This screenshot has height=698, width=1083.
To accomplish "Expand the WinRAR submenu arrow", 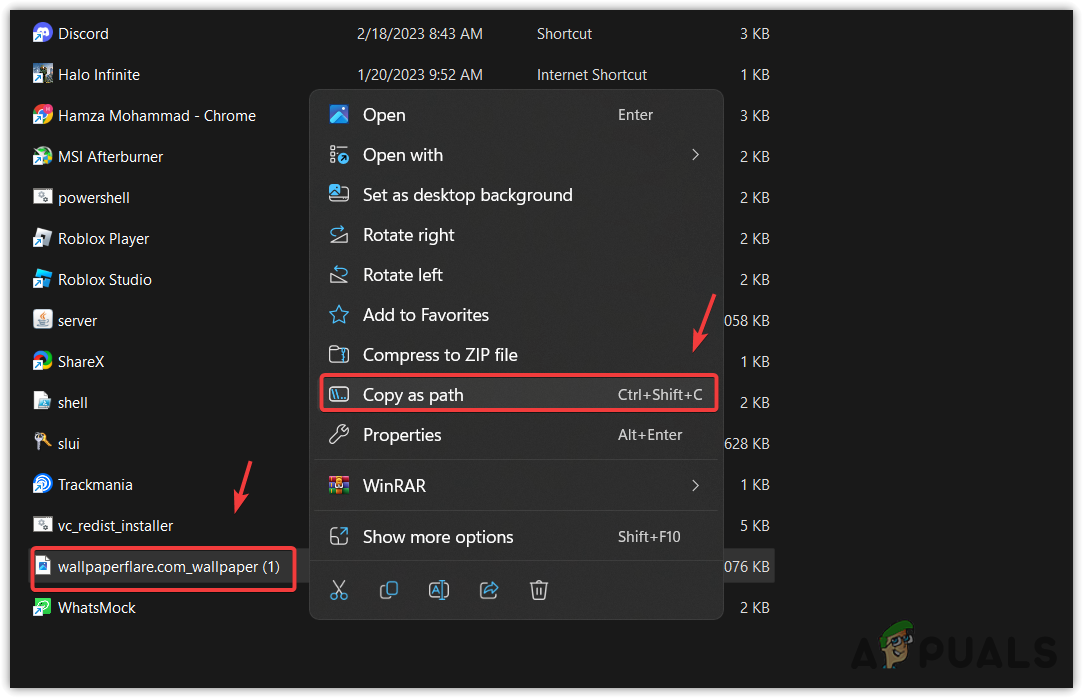I will click(696, 485).
